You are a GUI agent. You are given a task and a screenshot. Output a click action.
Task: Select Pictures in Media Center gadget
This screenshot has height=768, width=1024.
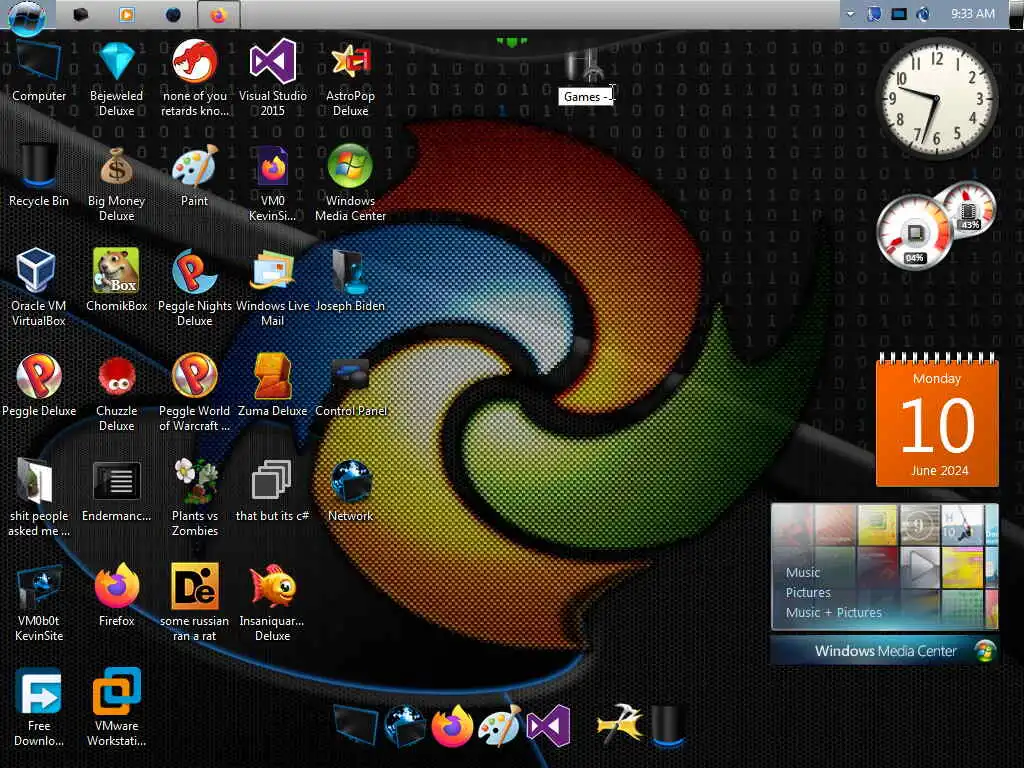pyautogui.click(x=808, y=592)
